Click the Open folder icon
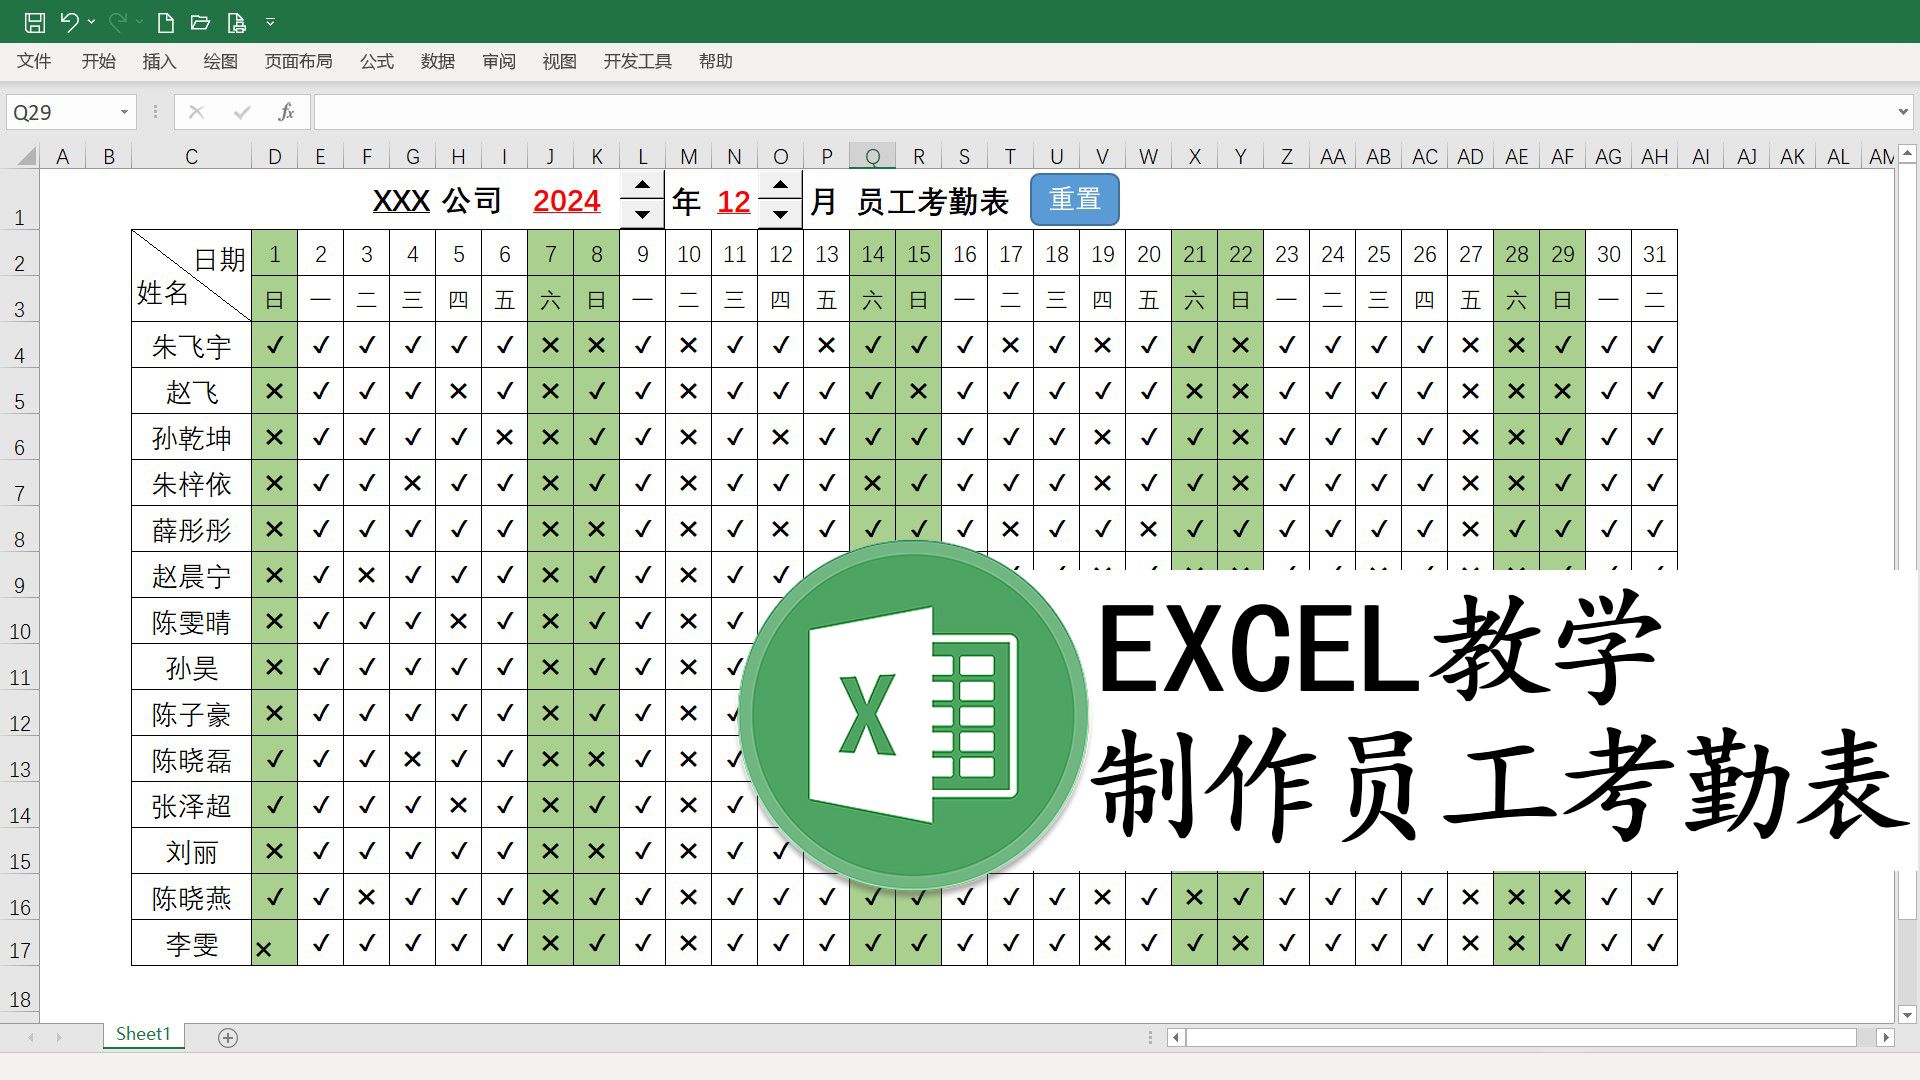 200,22
